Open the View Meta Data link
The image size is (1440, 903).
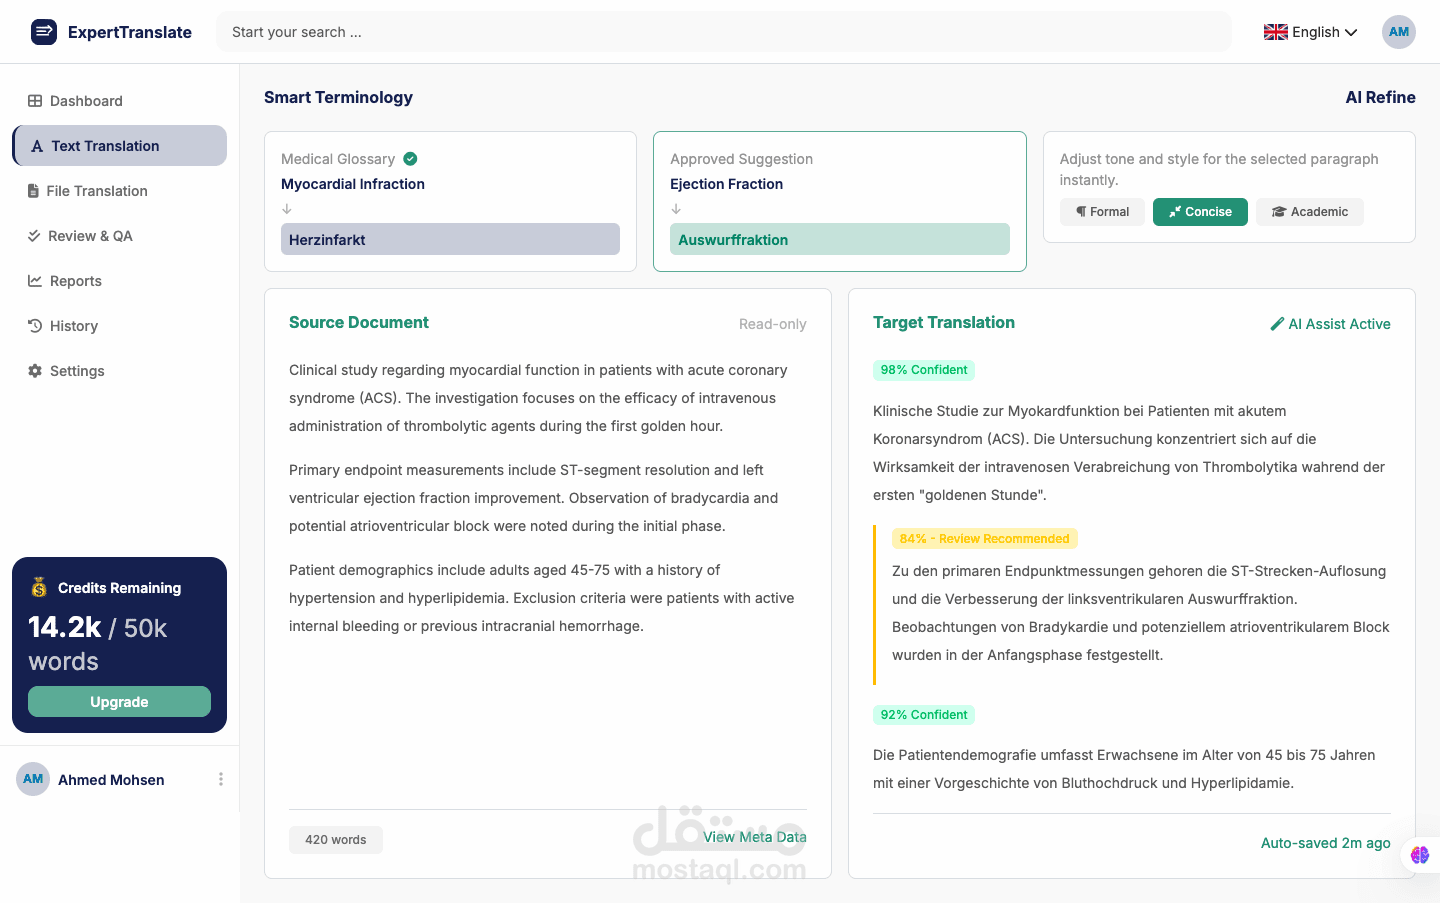(x=755, y=837)
